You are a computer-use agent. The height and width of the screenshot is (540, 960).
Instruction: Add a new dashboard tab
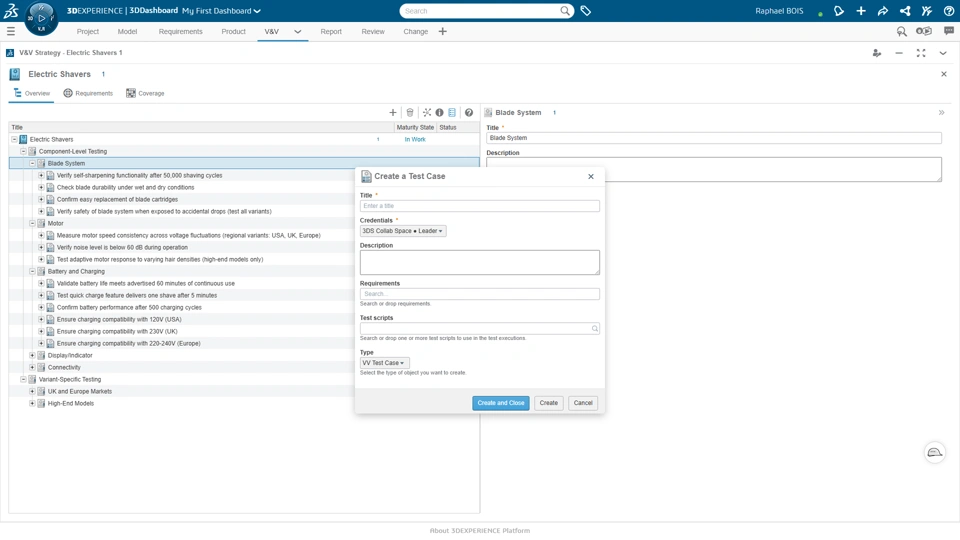[x=443, y=31]
